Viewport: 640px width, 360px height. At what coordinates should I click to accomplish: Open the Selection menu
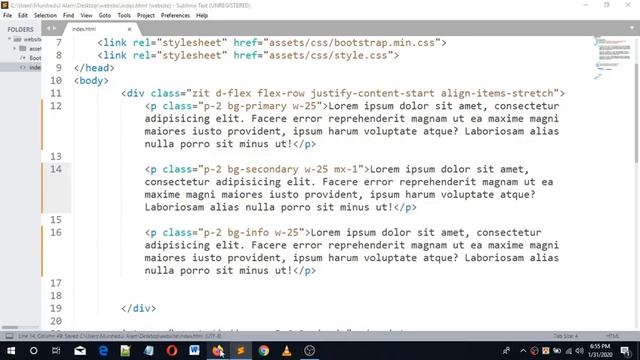[x=45, y=16]
